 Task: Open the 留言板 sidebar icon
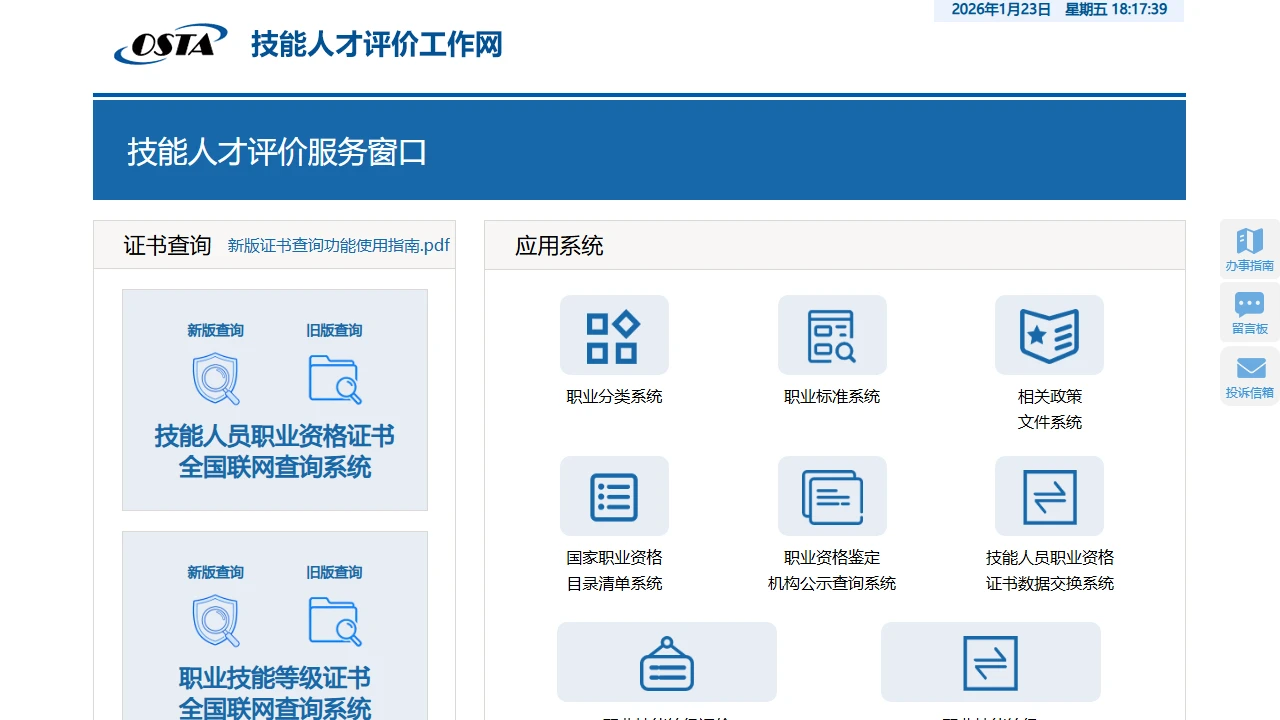click(x=1248, y=312)
